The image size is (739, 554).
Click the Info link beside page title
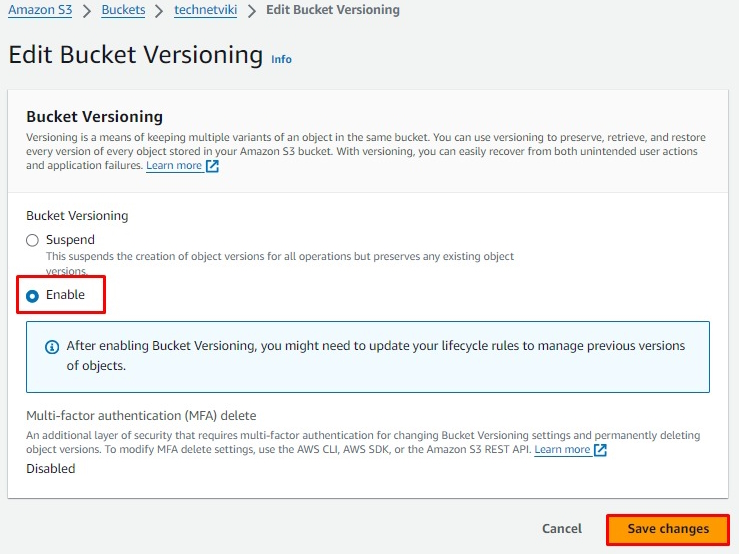pyautogui.click(x=282, y=59)
